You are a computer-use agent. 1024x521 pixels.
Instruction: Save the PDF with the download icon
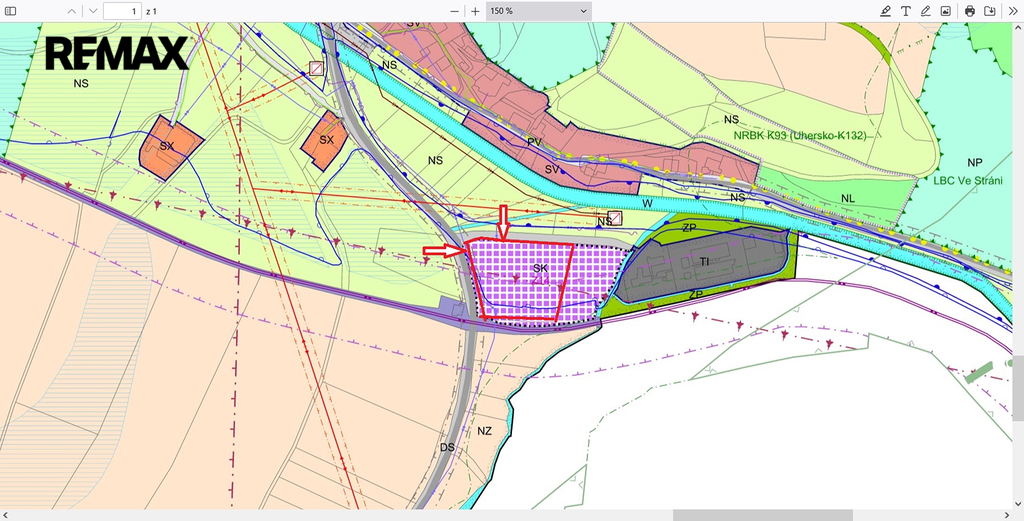coord(989,11)
